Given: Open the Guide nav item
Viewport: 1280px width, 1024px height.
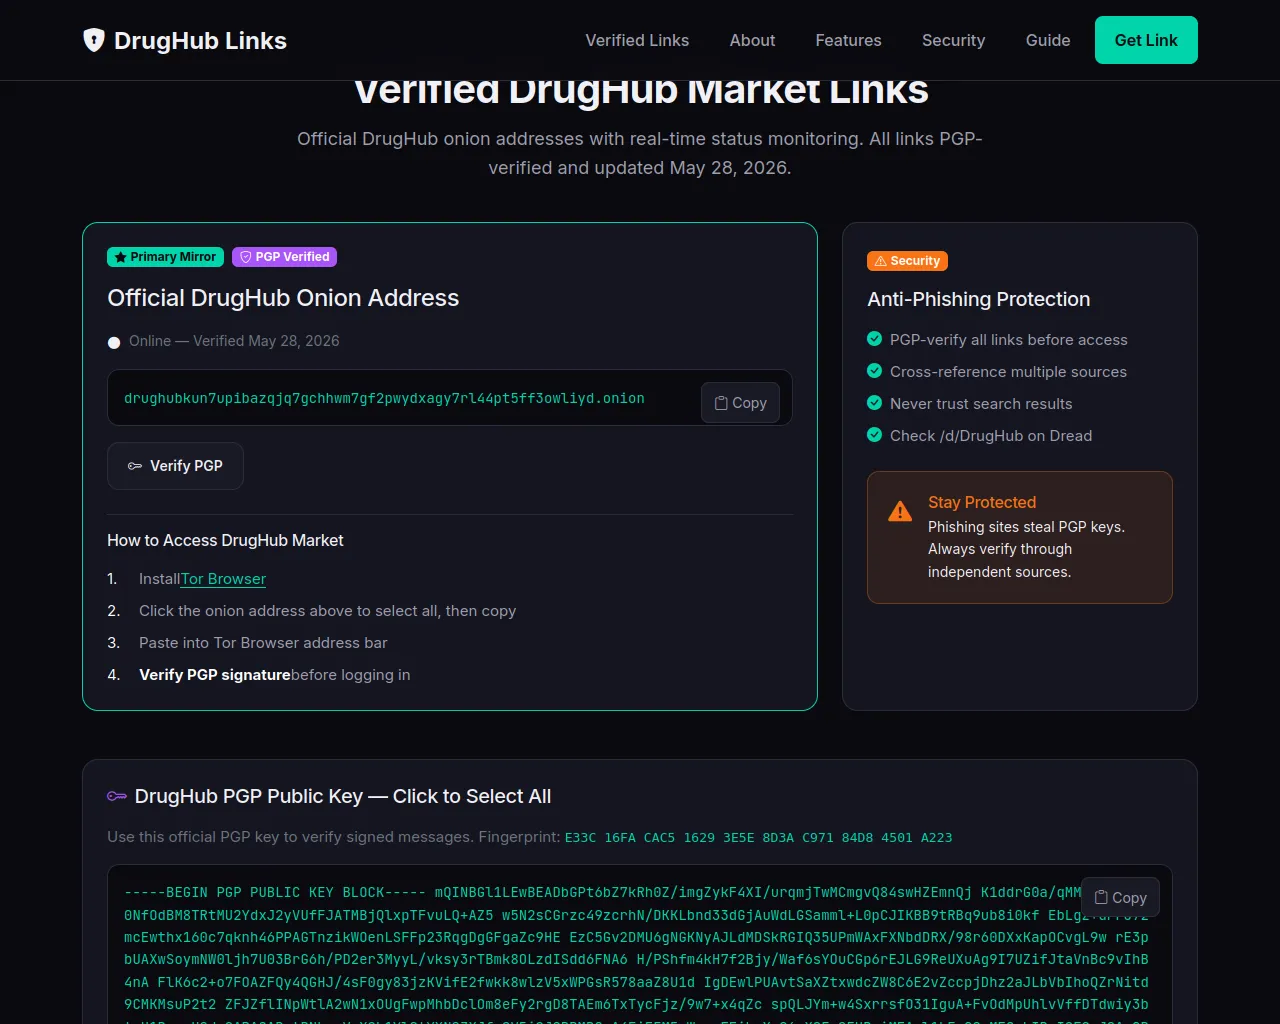Looking at the screenshot, I should [1048, 40].
